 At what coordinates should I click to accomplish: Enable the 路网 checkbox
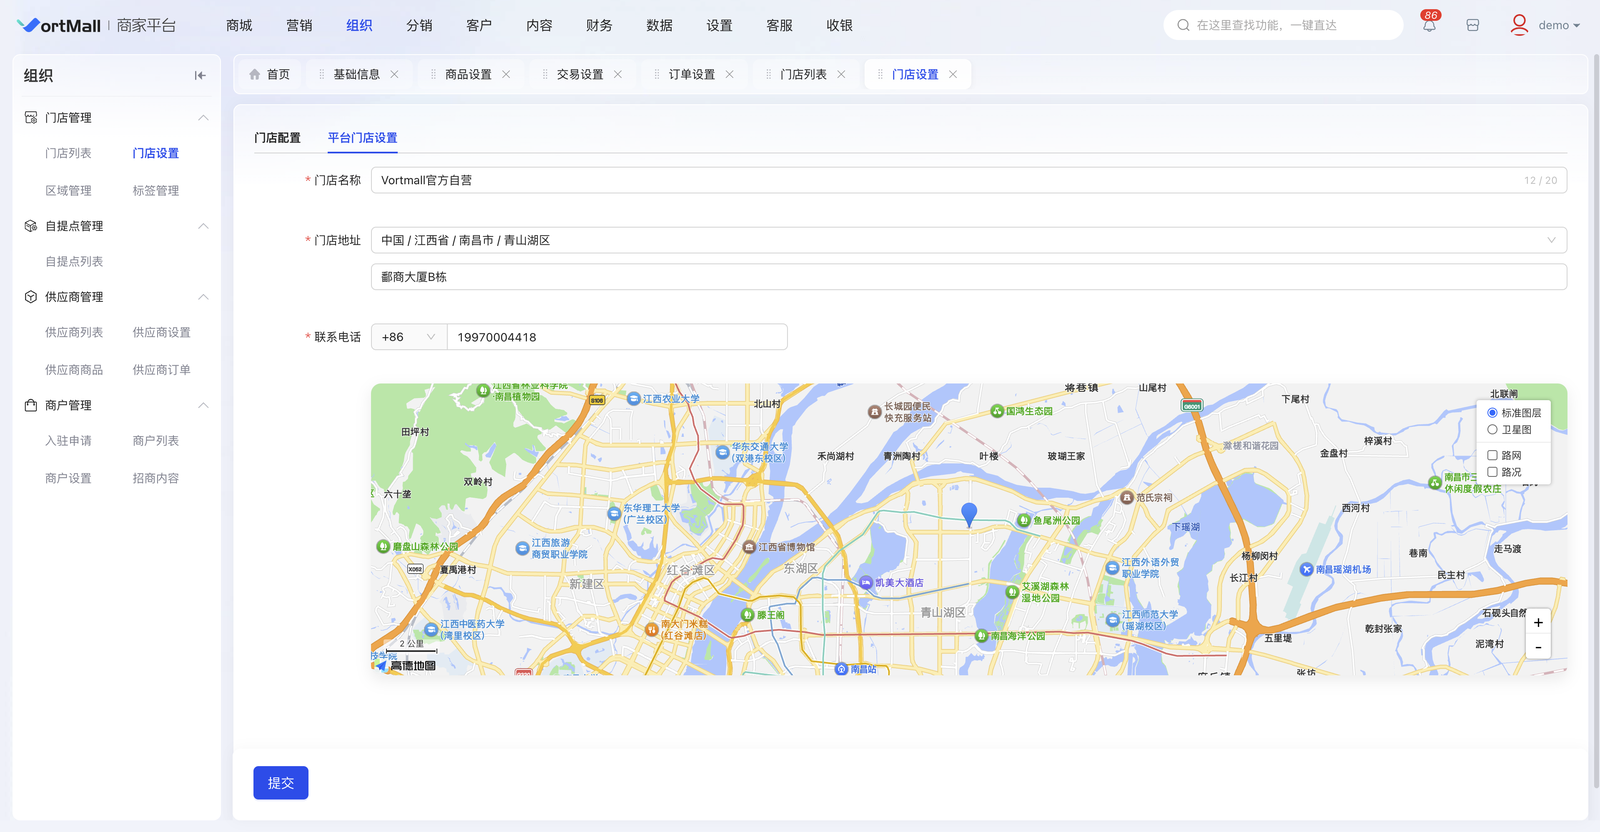click(1492, 456)
